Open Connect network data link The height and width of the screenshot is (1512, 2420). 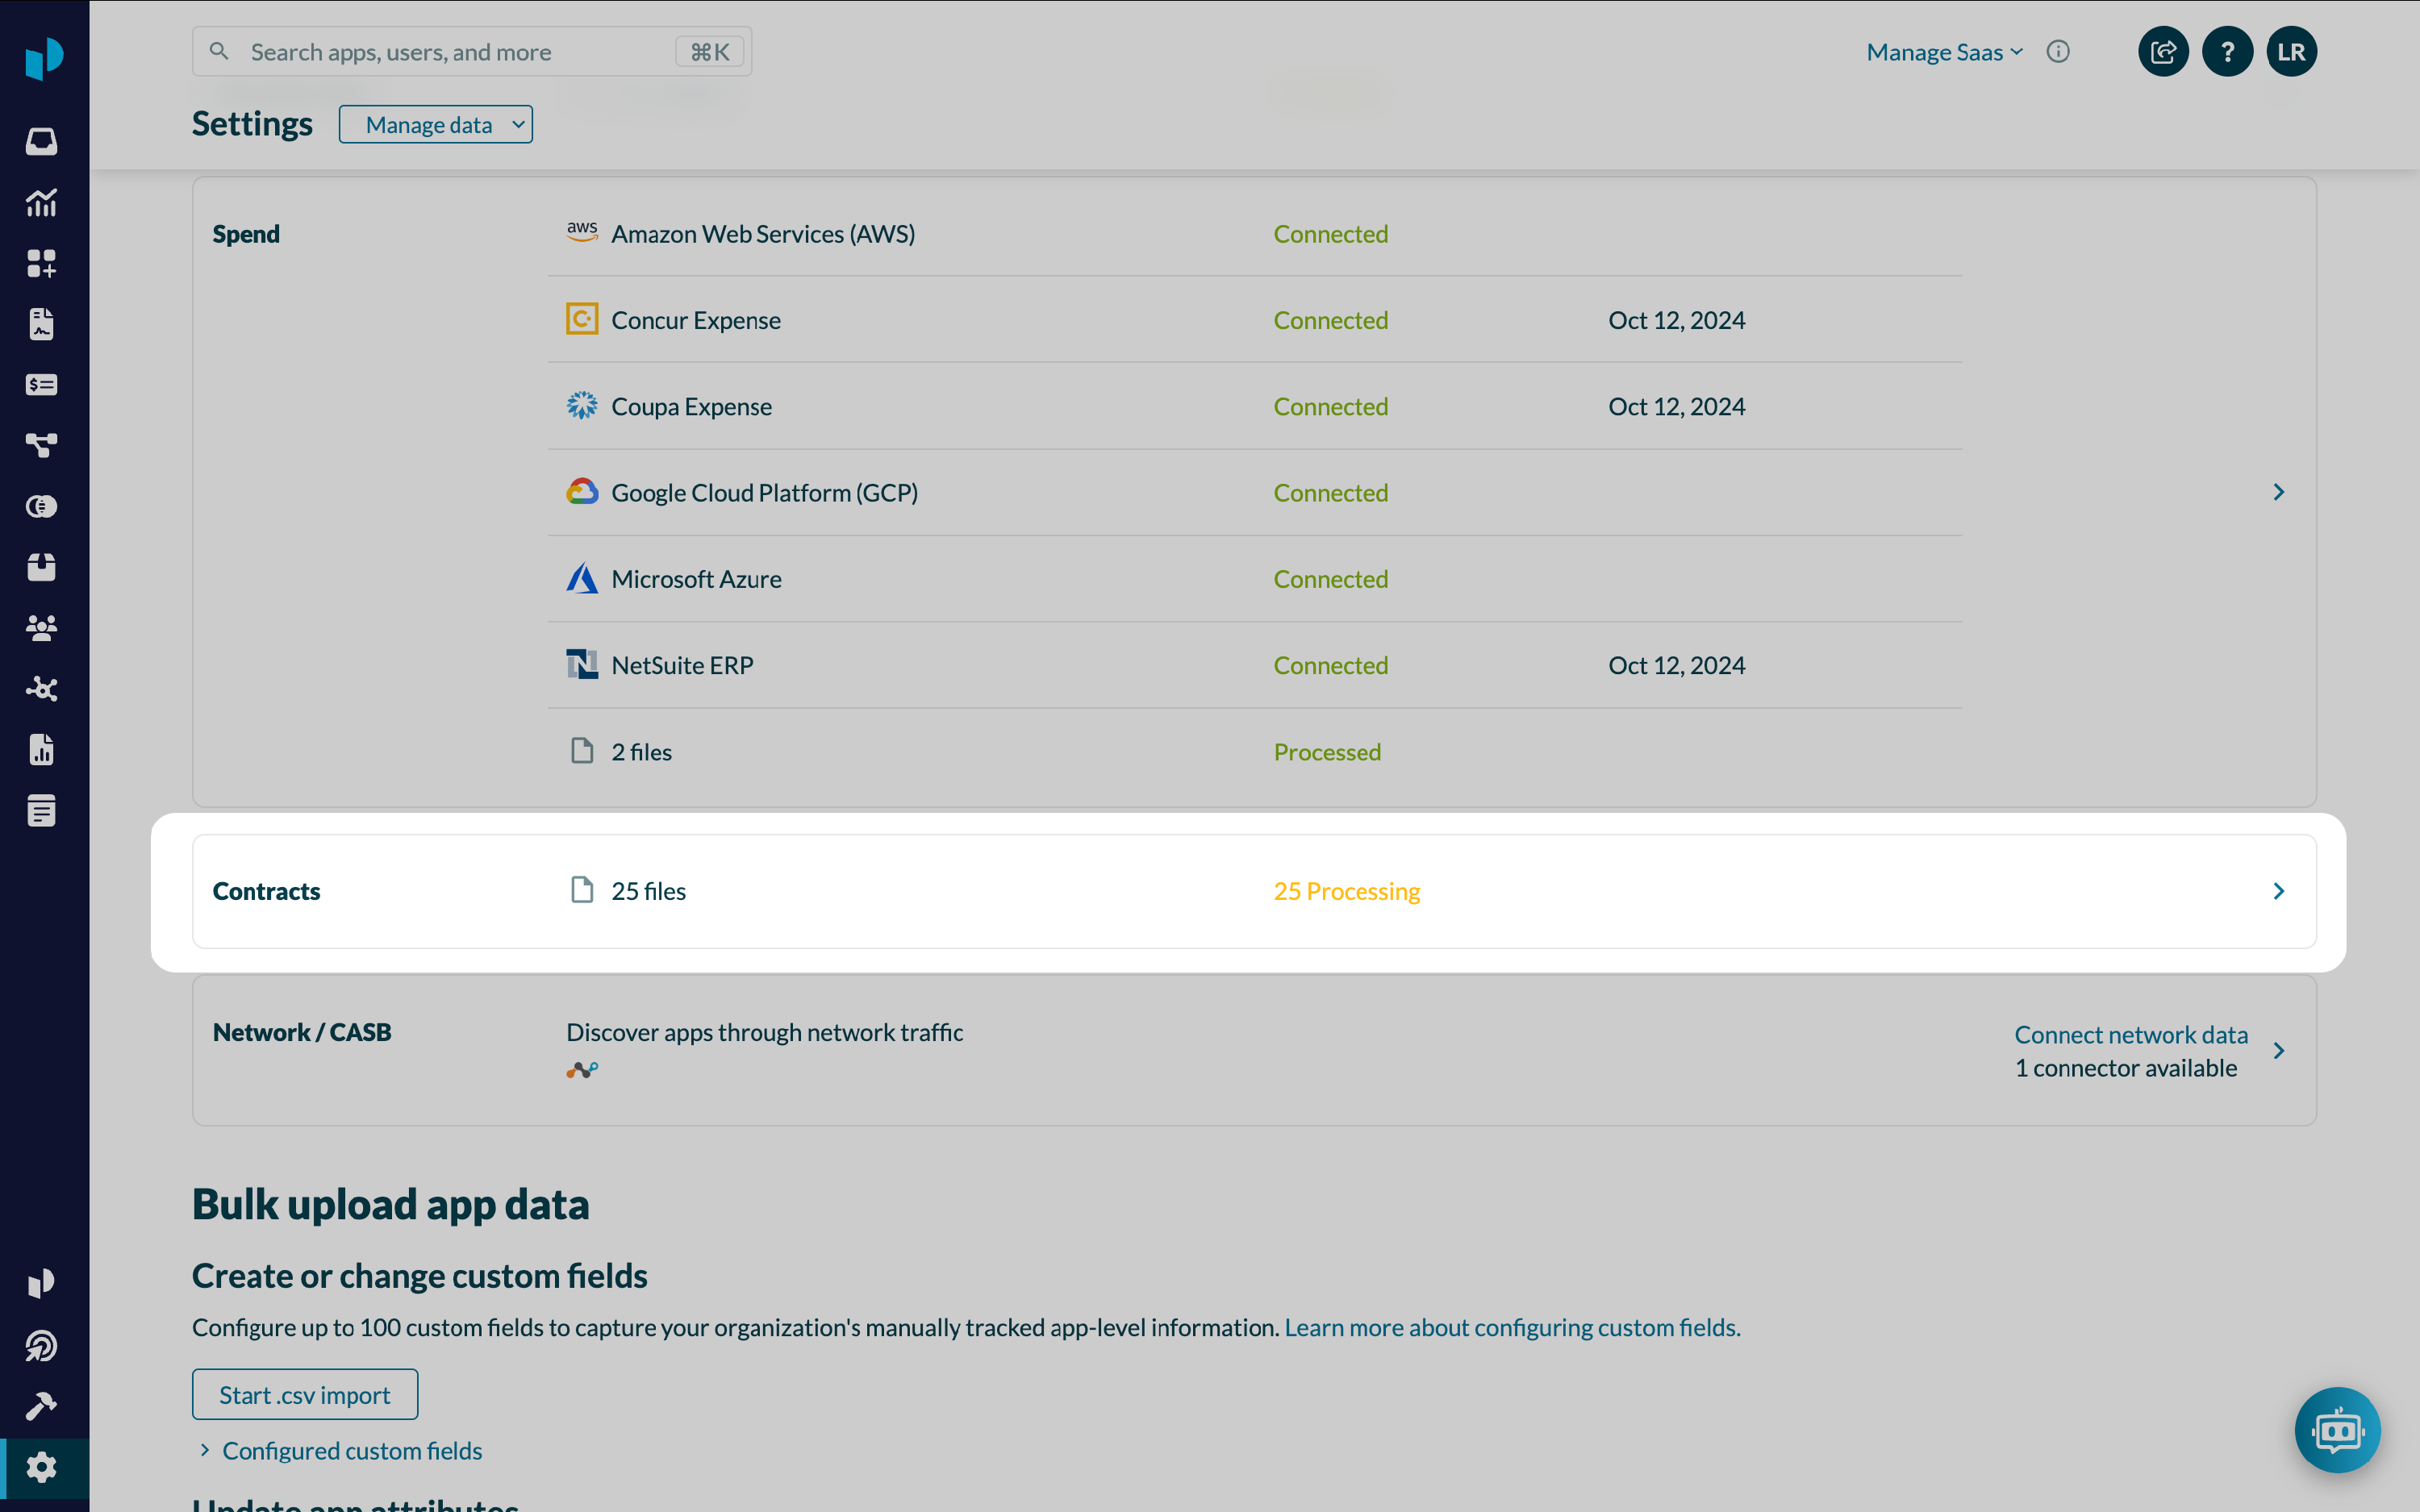[x=2130, y=1034]
